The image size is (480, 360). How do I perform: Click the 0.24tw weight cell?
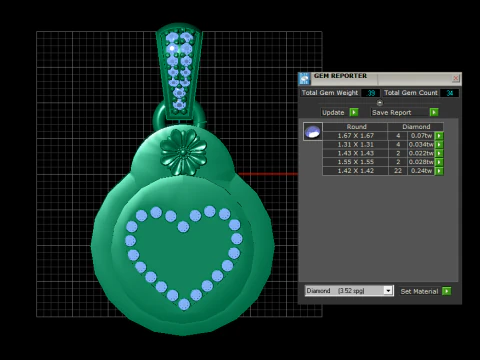(x=421, y=171)
